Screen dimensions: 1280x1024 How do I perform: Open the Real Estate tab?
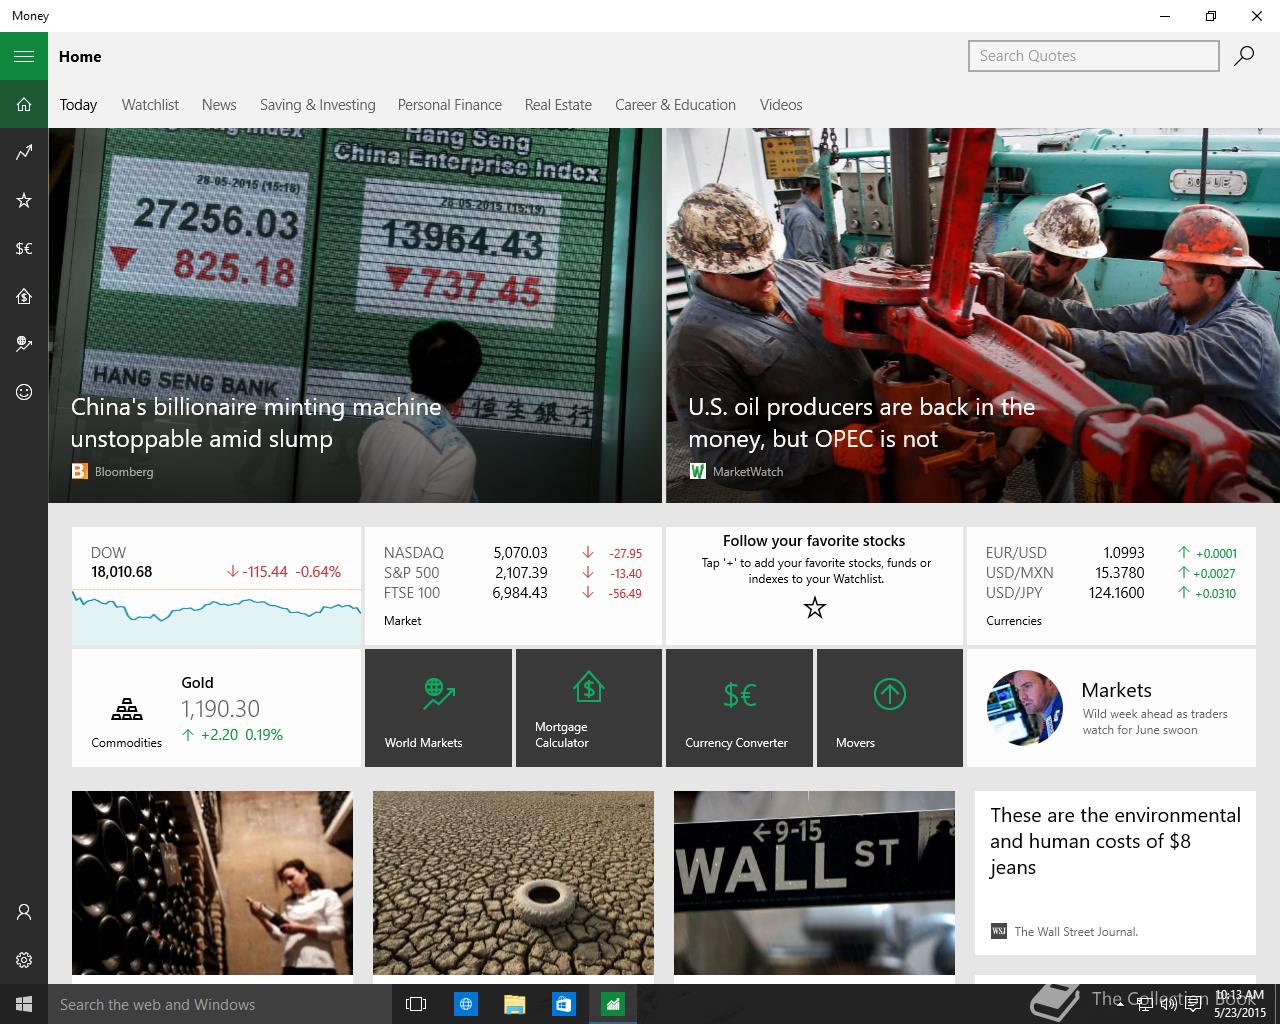pyautogui.click(x=558, y=105)
